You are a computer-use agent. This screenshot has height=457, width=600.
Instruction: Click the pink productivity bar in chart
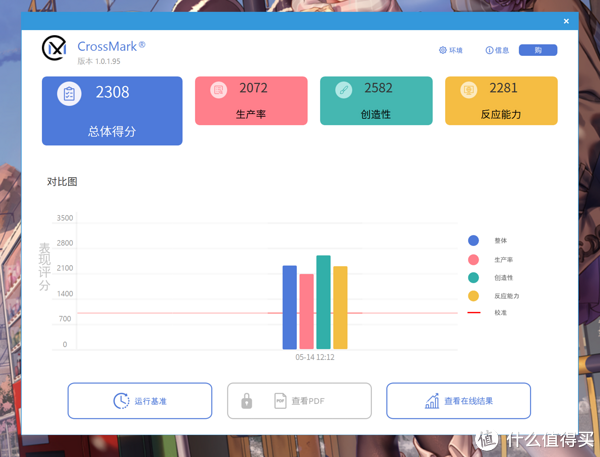pyautogui.click(x=307, y=312)
